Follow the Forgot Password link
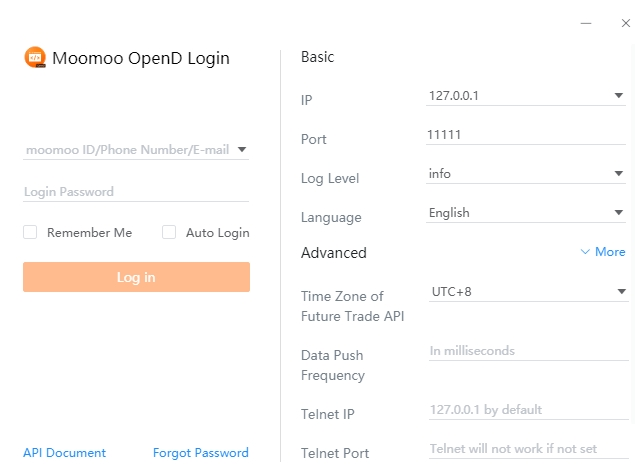Image resolution: width=635 pixels, height=474 pixels. point(200,453)
